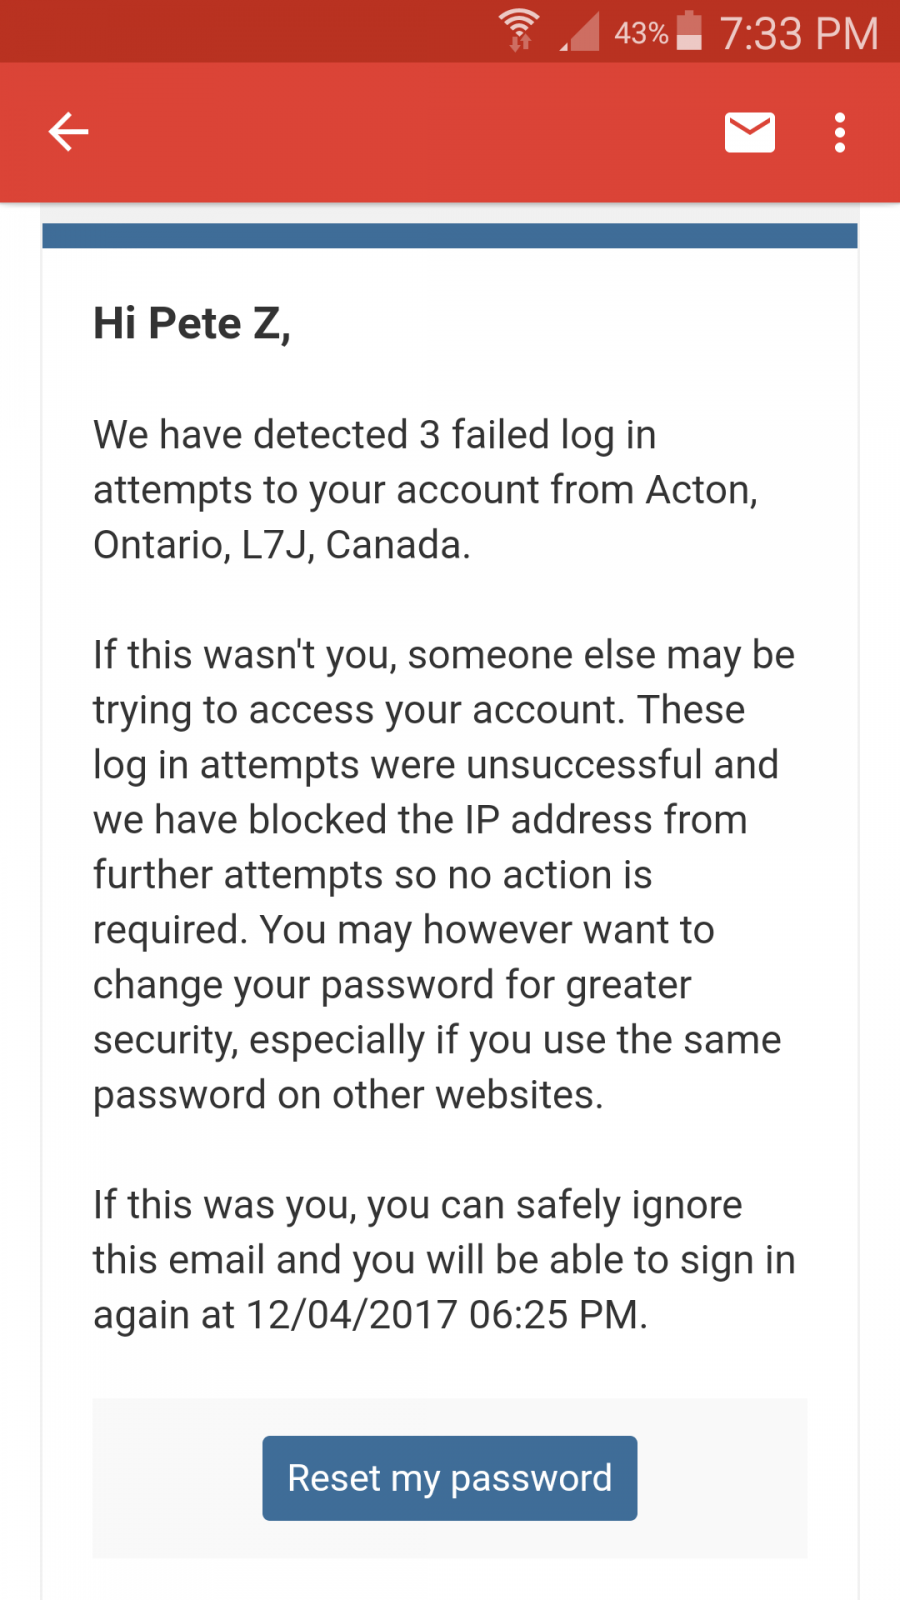
Task: Click the "If this was you" line
Action: tap(418, 1205)
